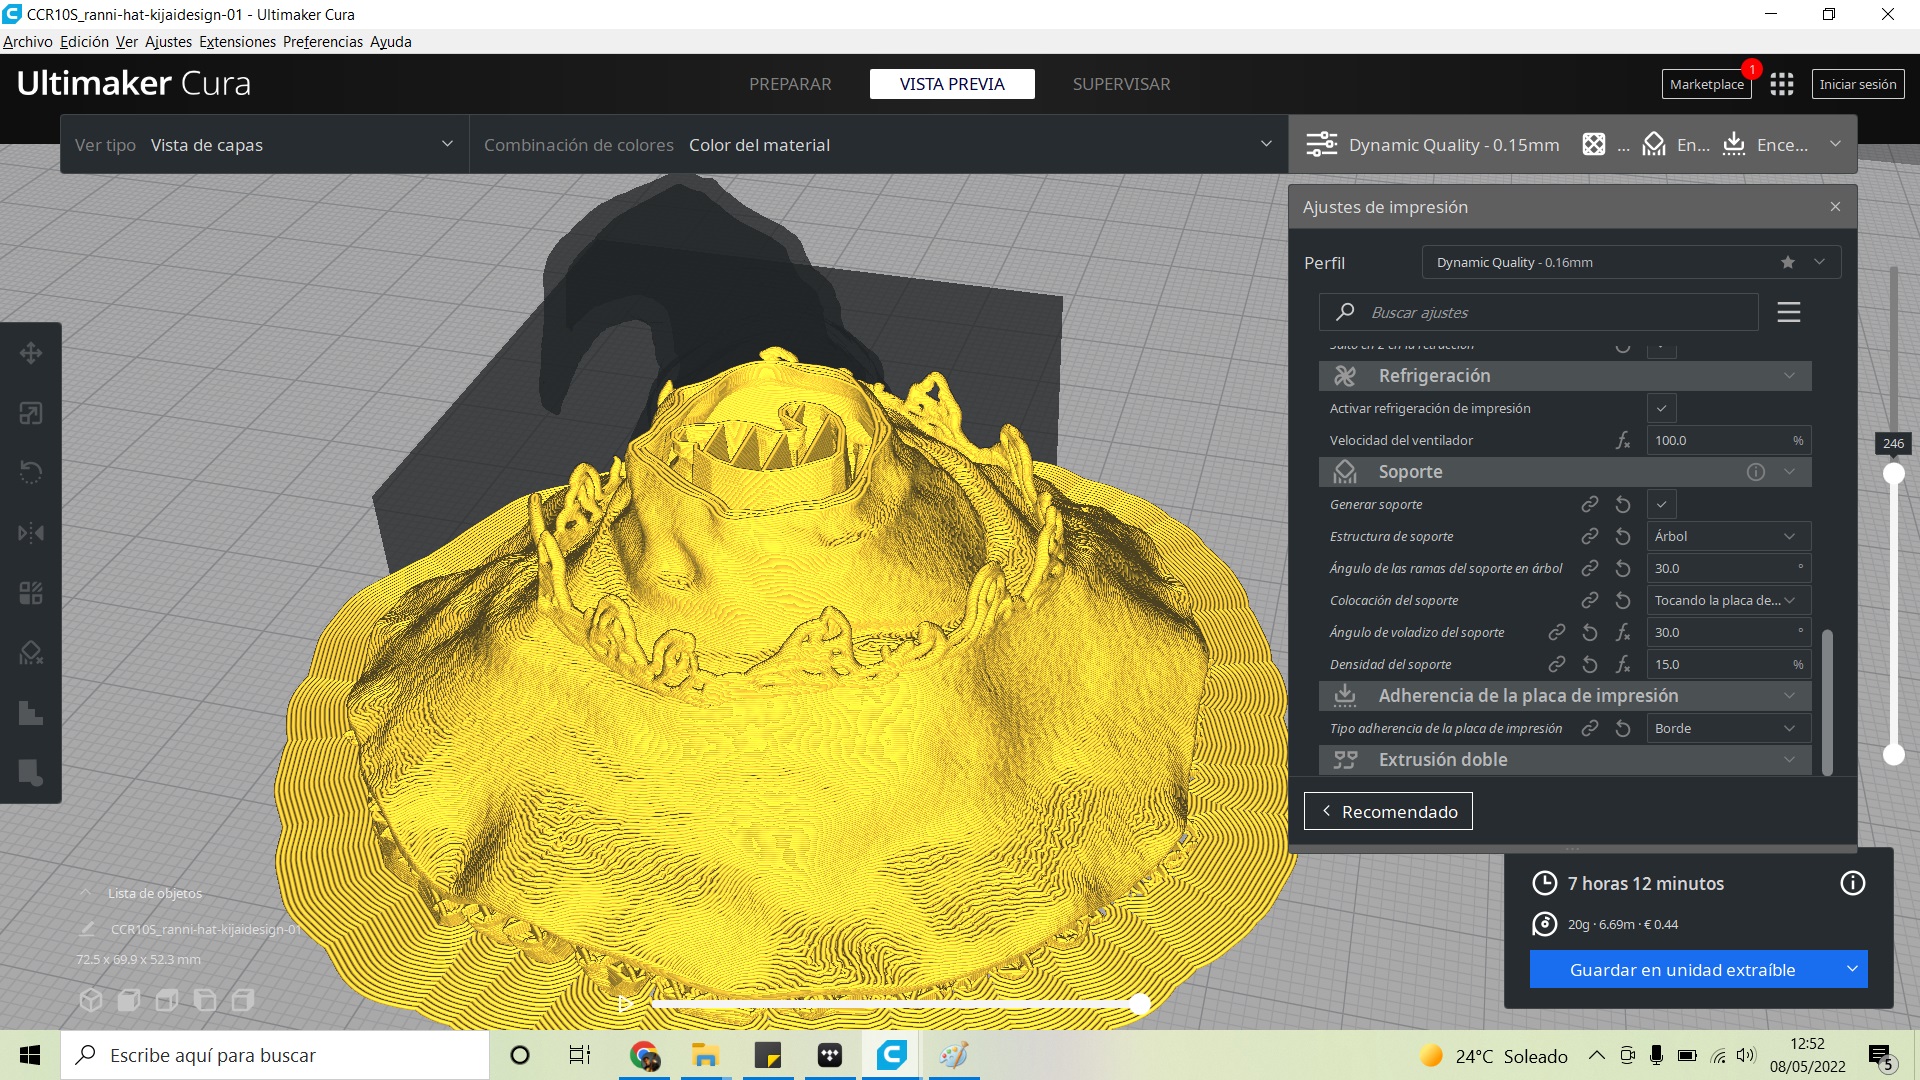The height and width of the screenshot is (1080, 1920).
Task: Open the Extensiones menu
Action: pyautogui.click(x=237, y=42)
